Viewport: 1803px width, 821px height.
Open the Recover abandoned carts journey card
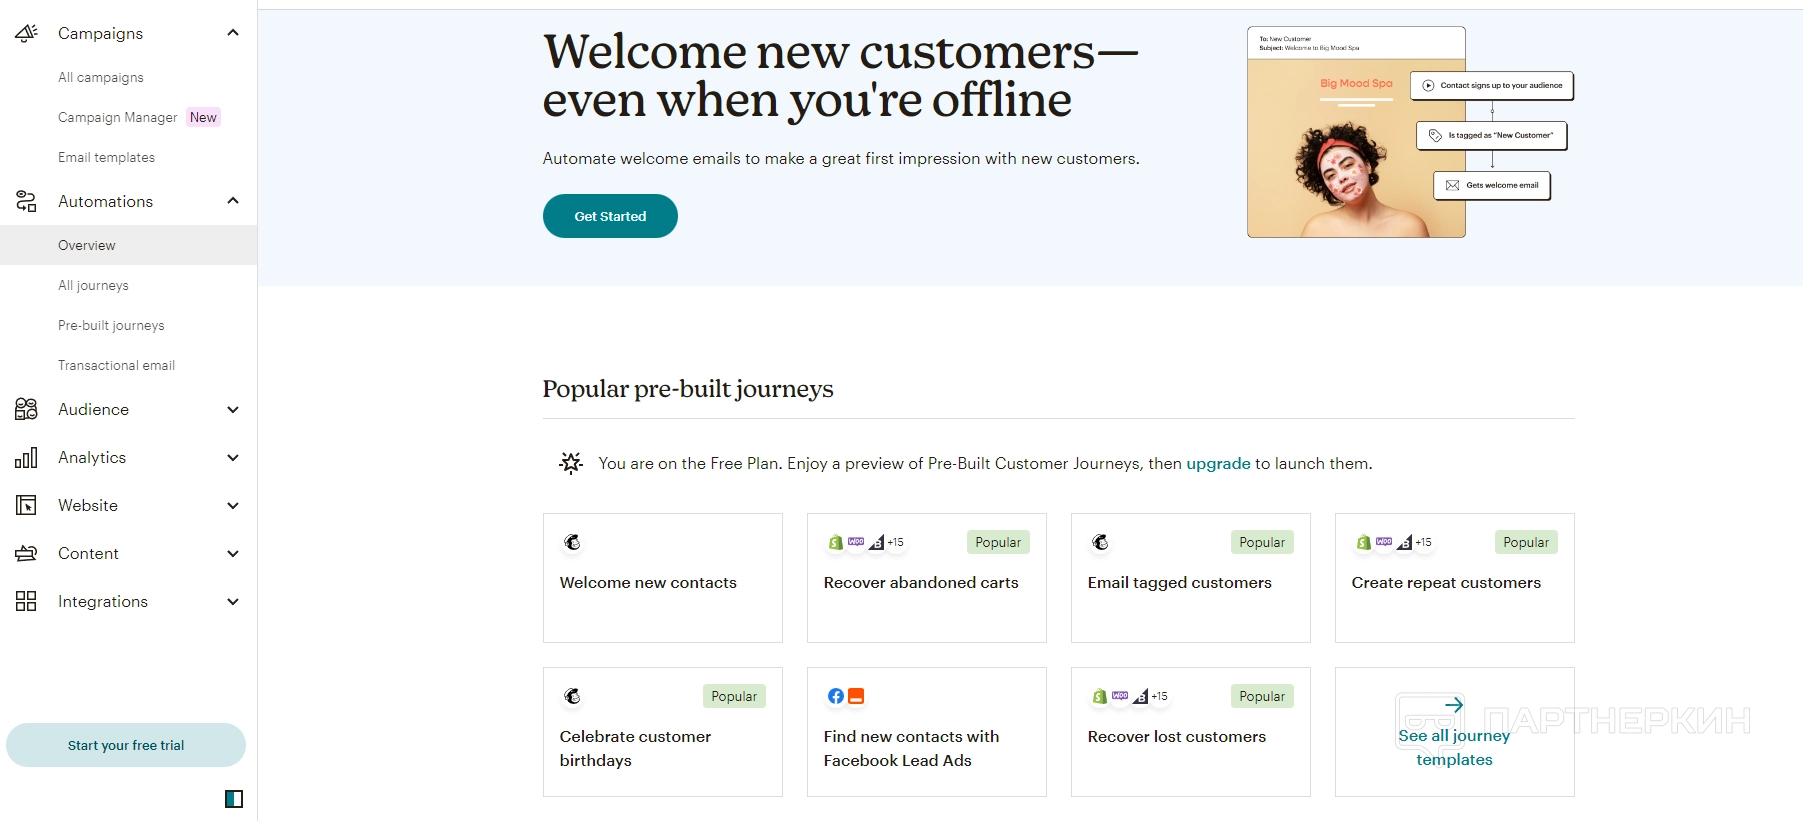tap(926, 578)
